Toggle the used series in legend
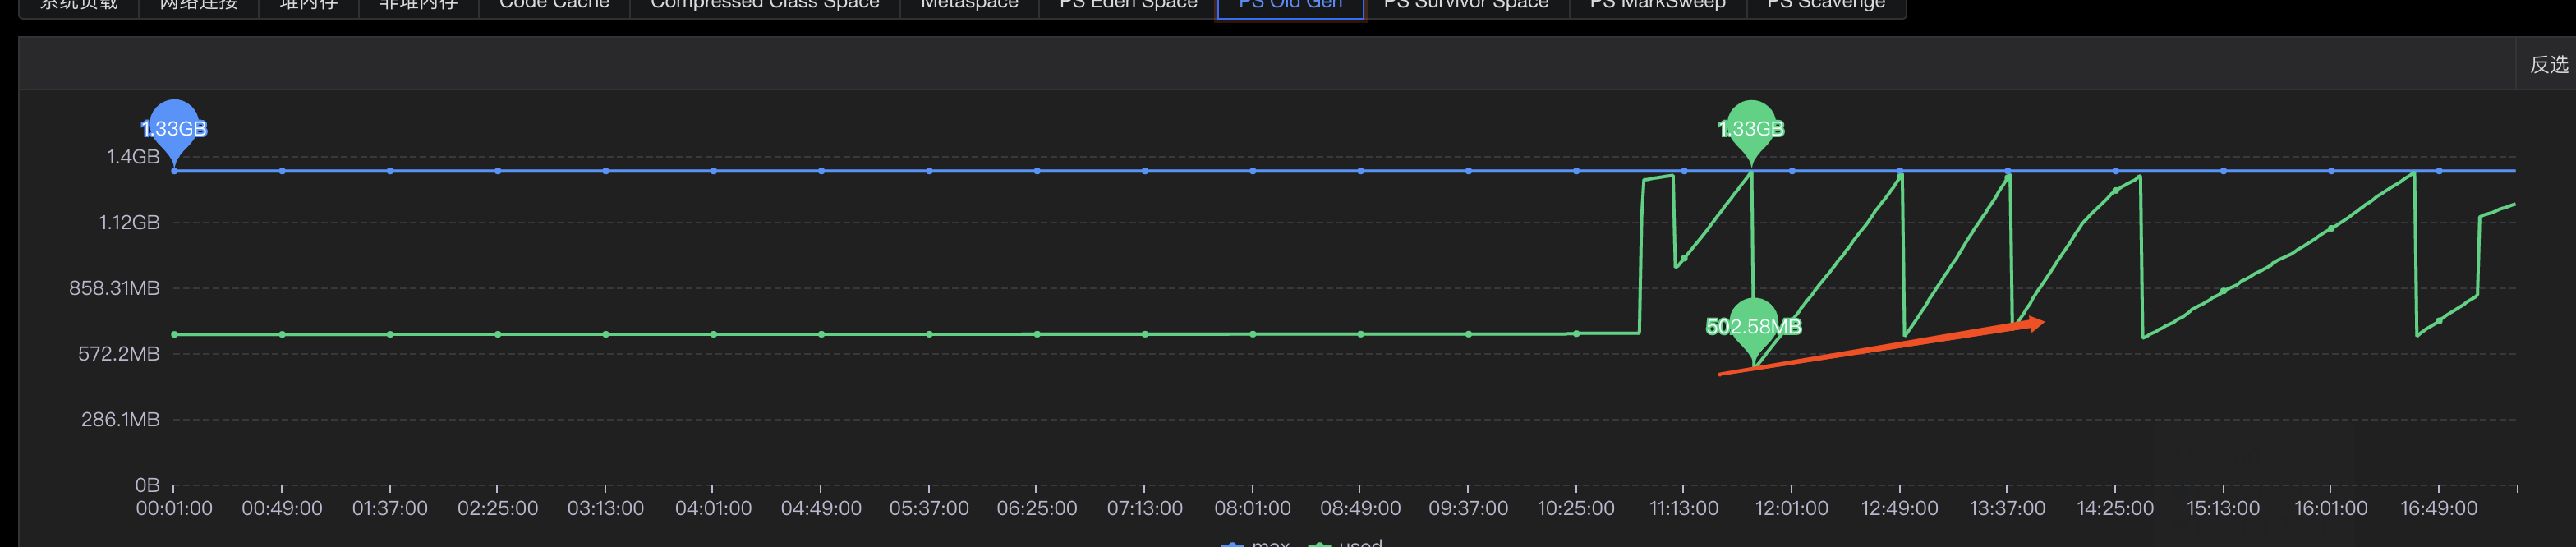This screenshot has height=547, width=2576. (1345, 542)
